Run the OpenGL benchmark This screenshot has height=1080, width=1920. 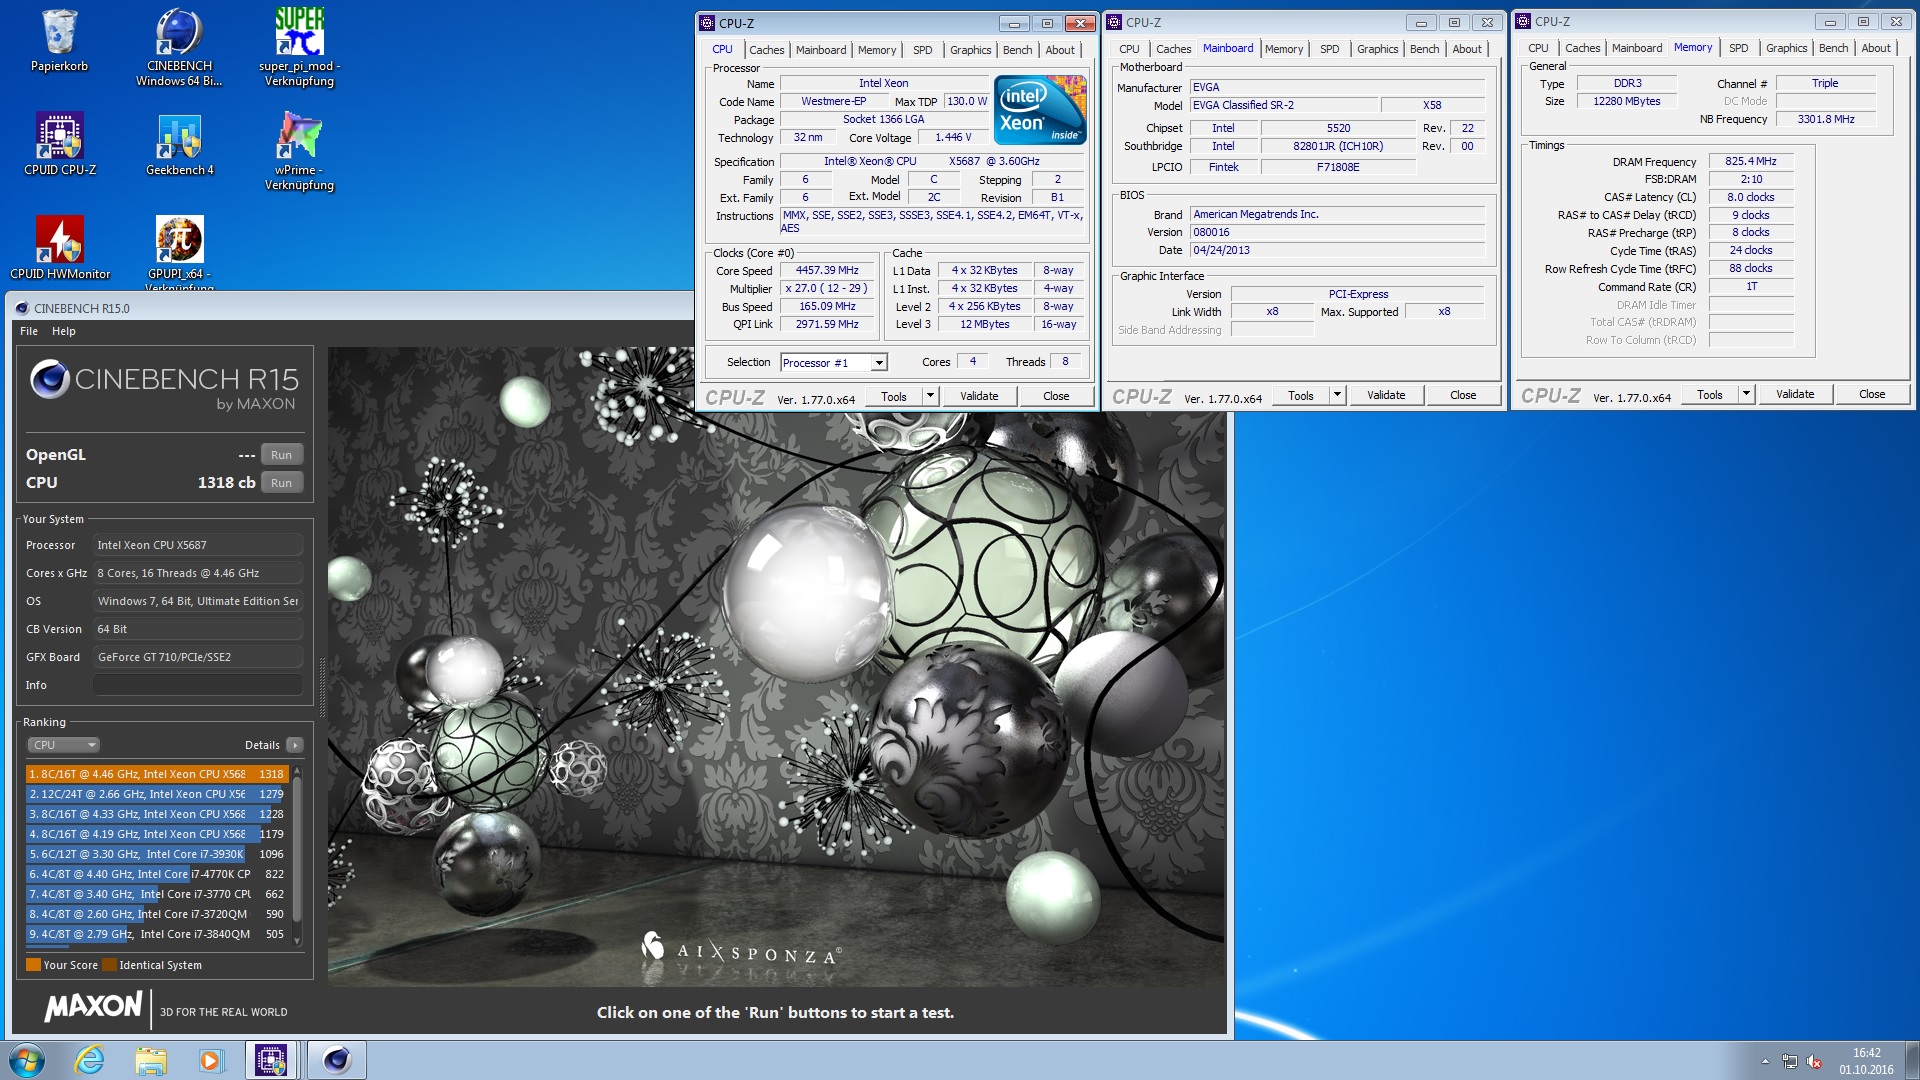coord(281,455)
